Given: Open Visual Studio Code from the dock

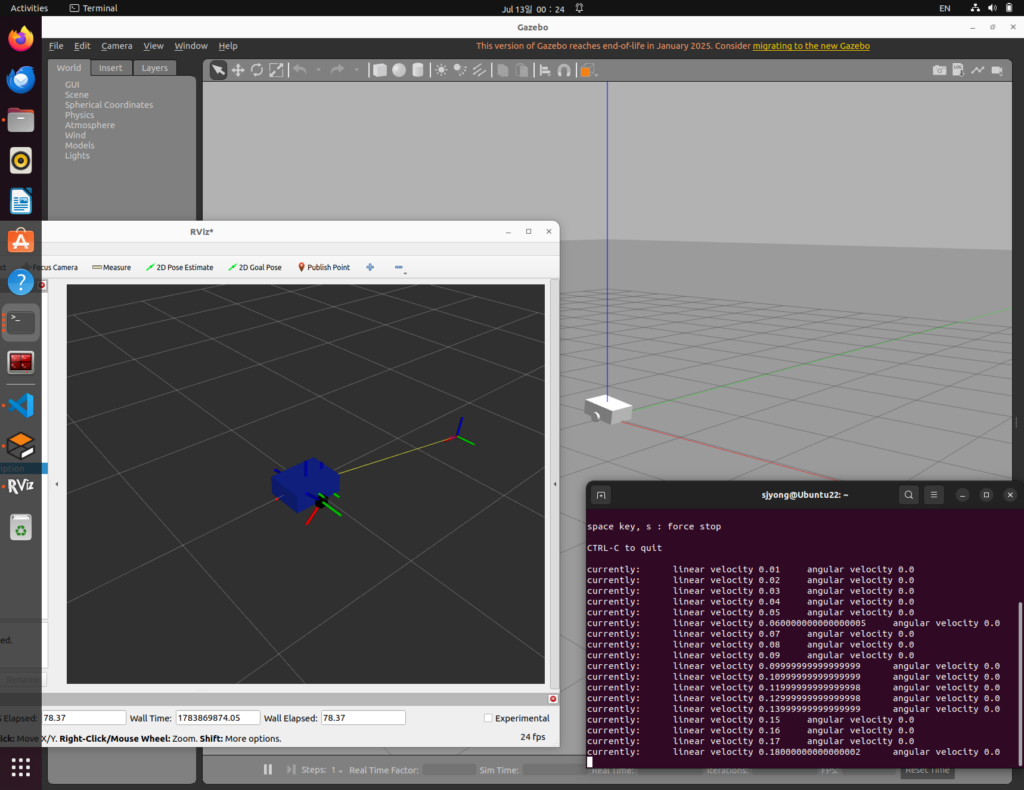Looking at the screenshot, I should tap(21, 405).
